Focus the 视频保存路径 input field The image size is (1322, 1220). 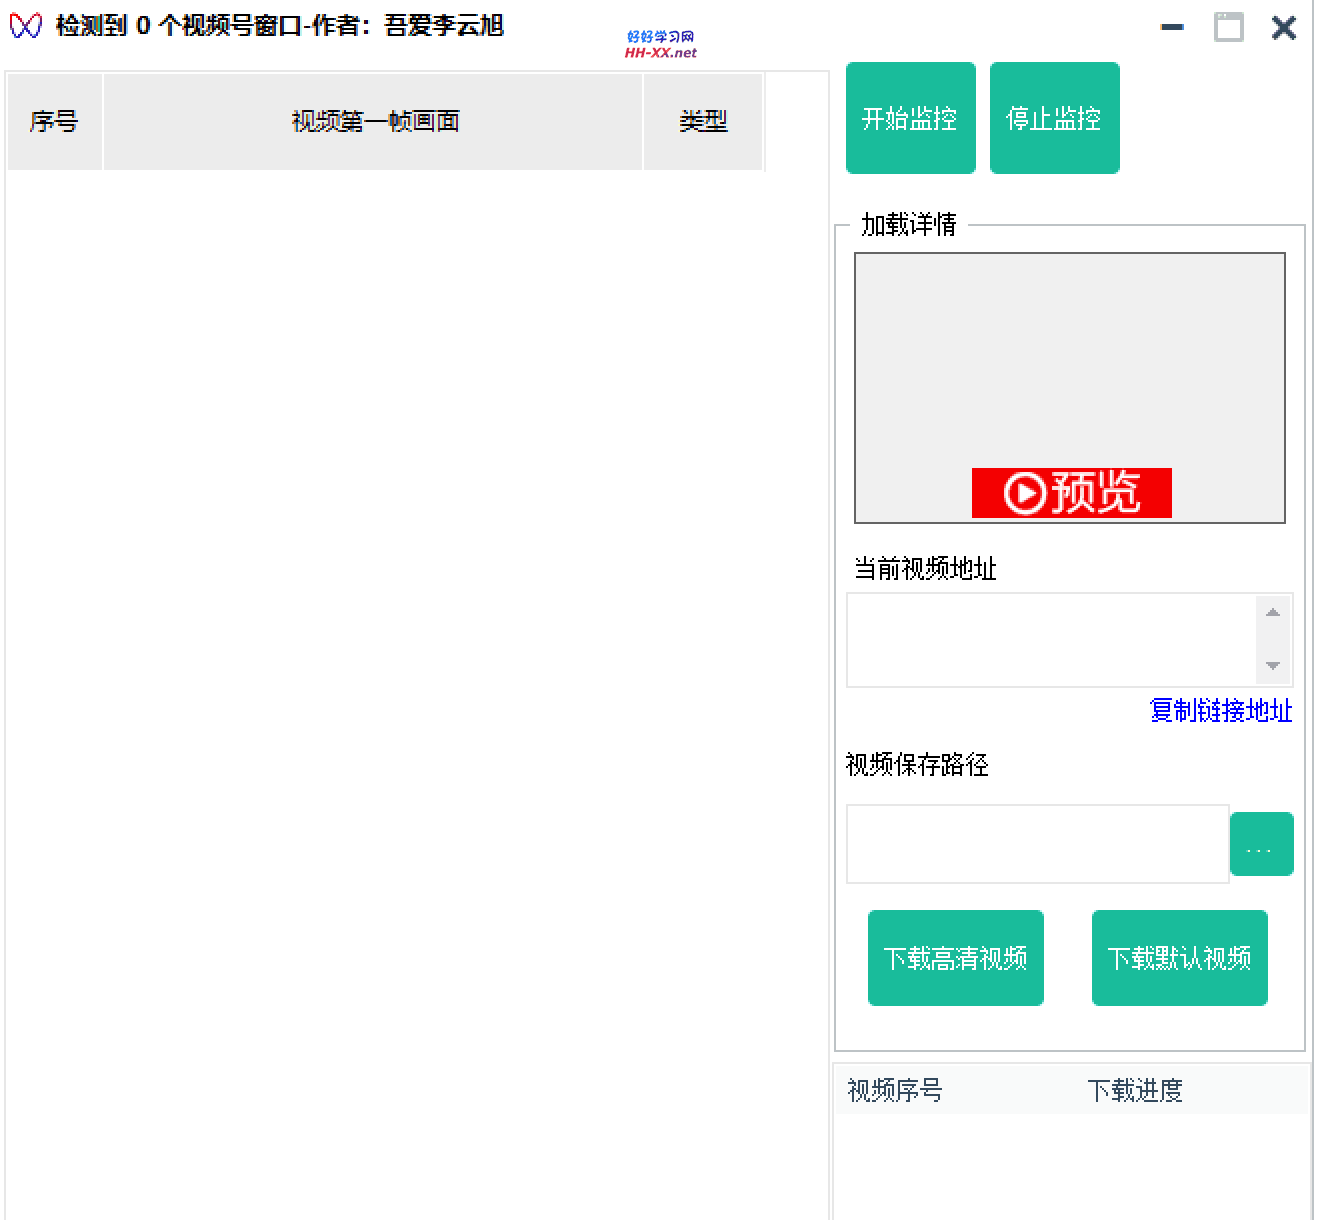point(1036,844)
